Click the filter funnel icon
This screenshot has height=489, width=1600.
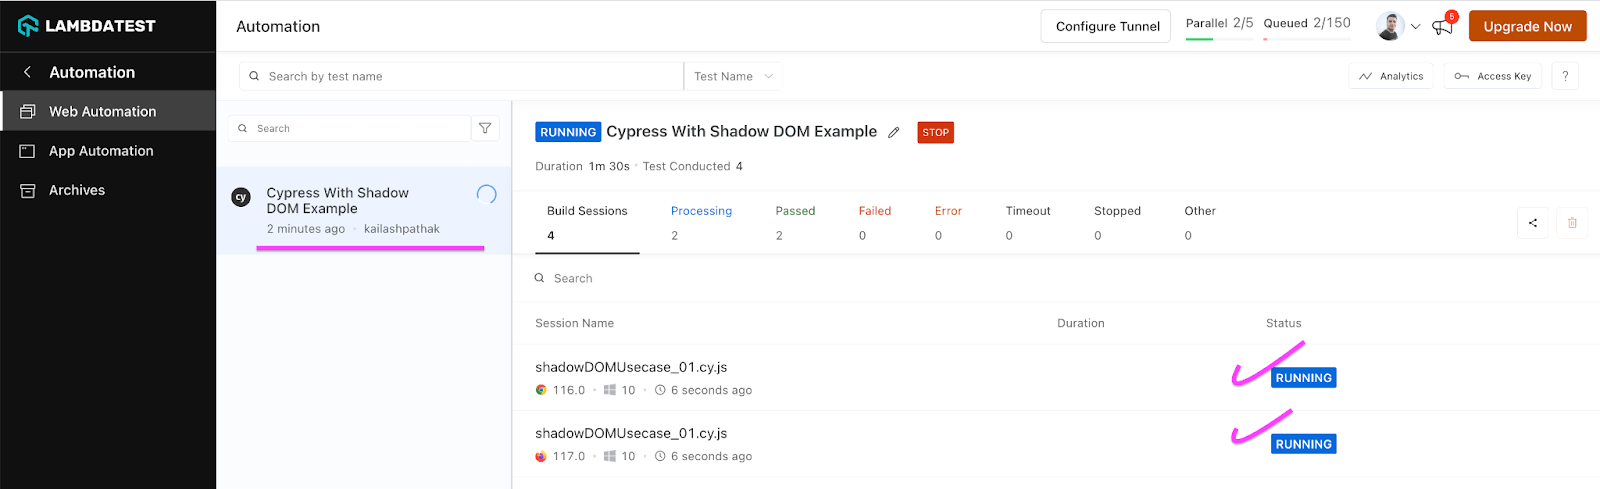tap(485, 128)
